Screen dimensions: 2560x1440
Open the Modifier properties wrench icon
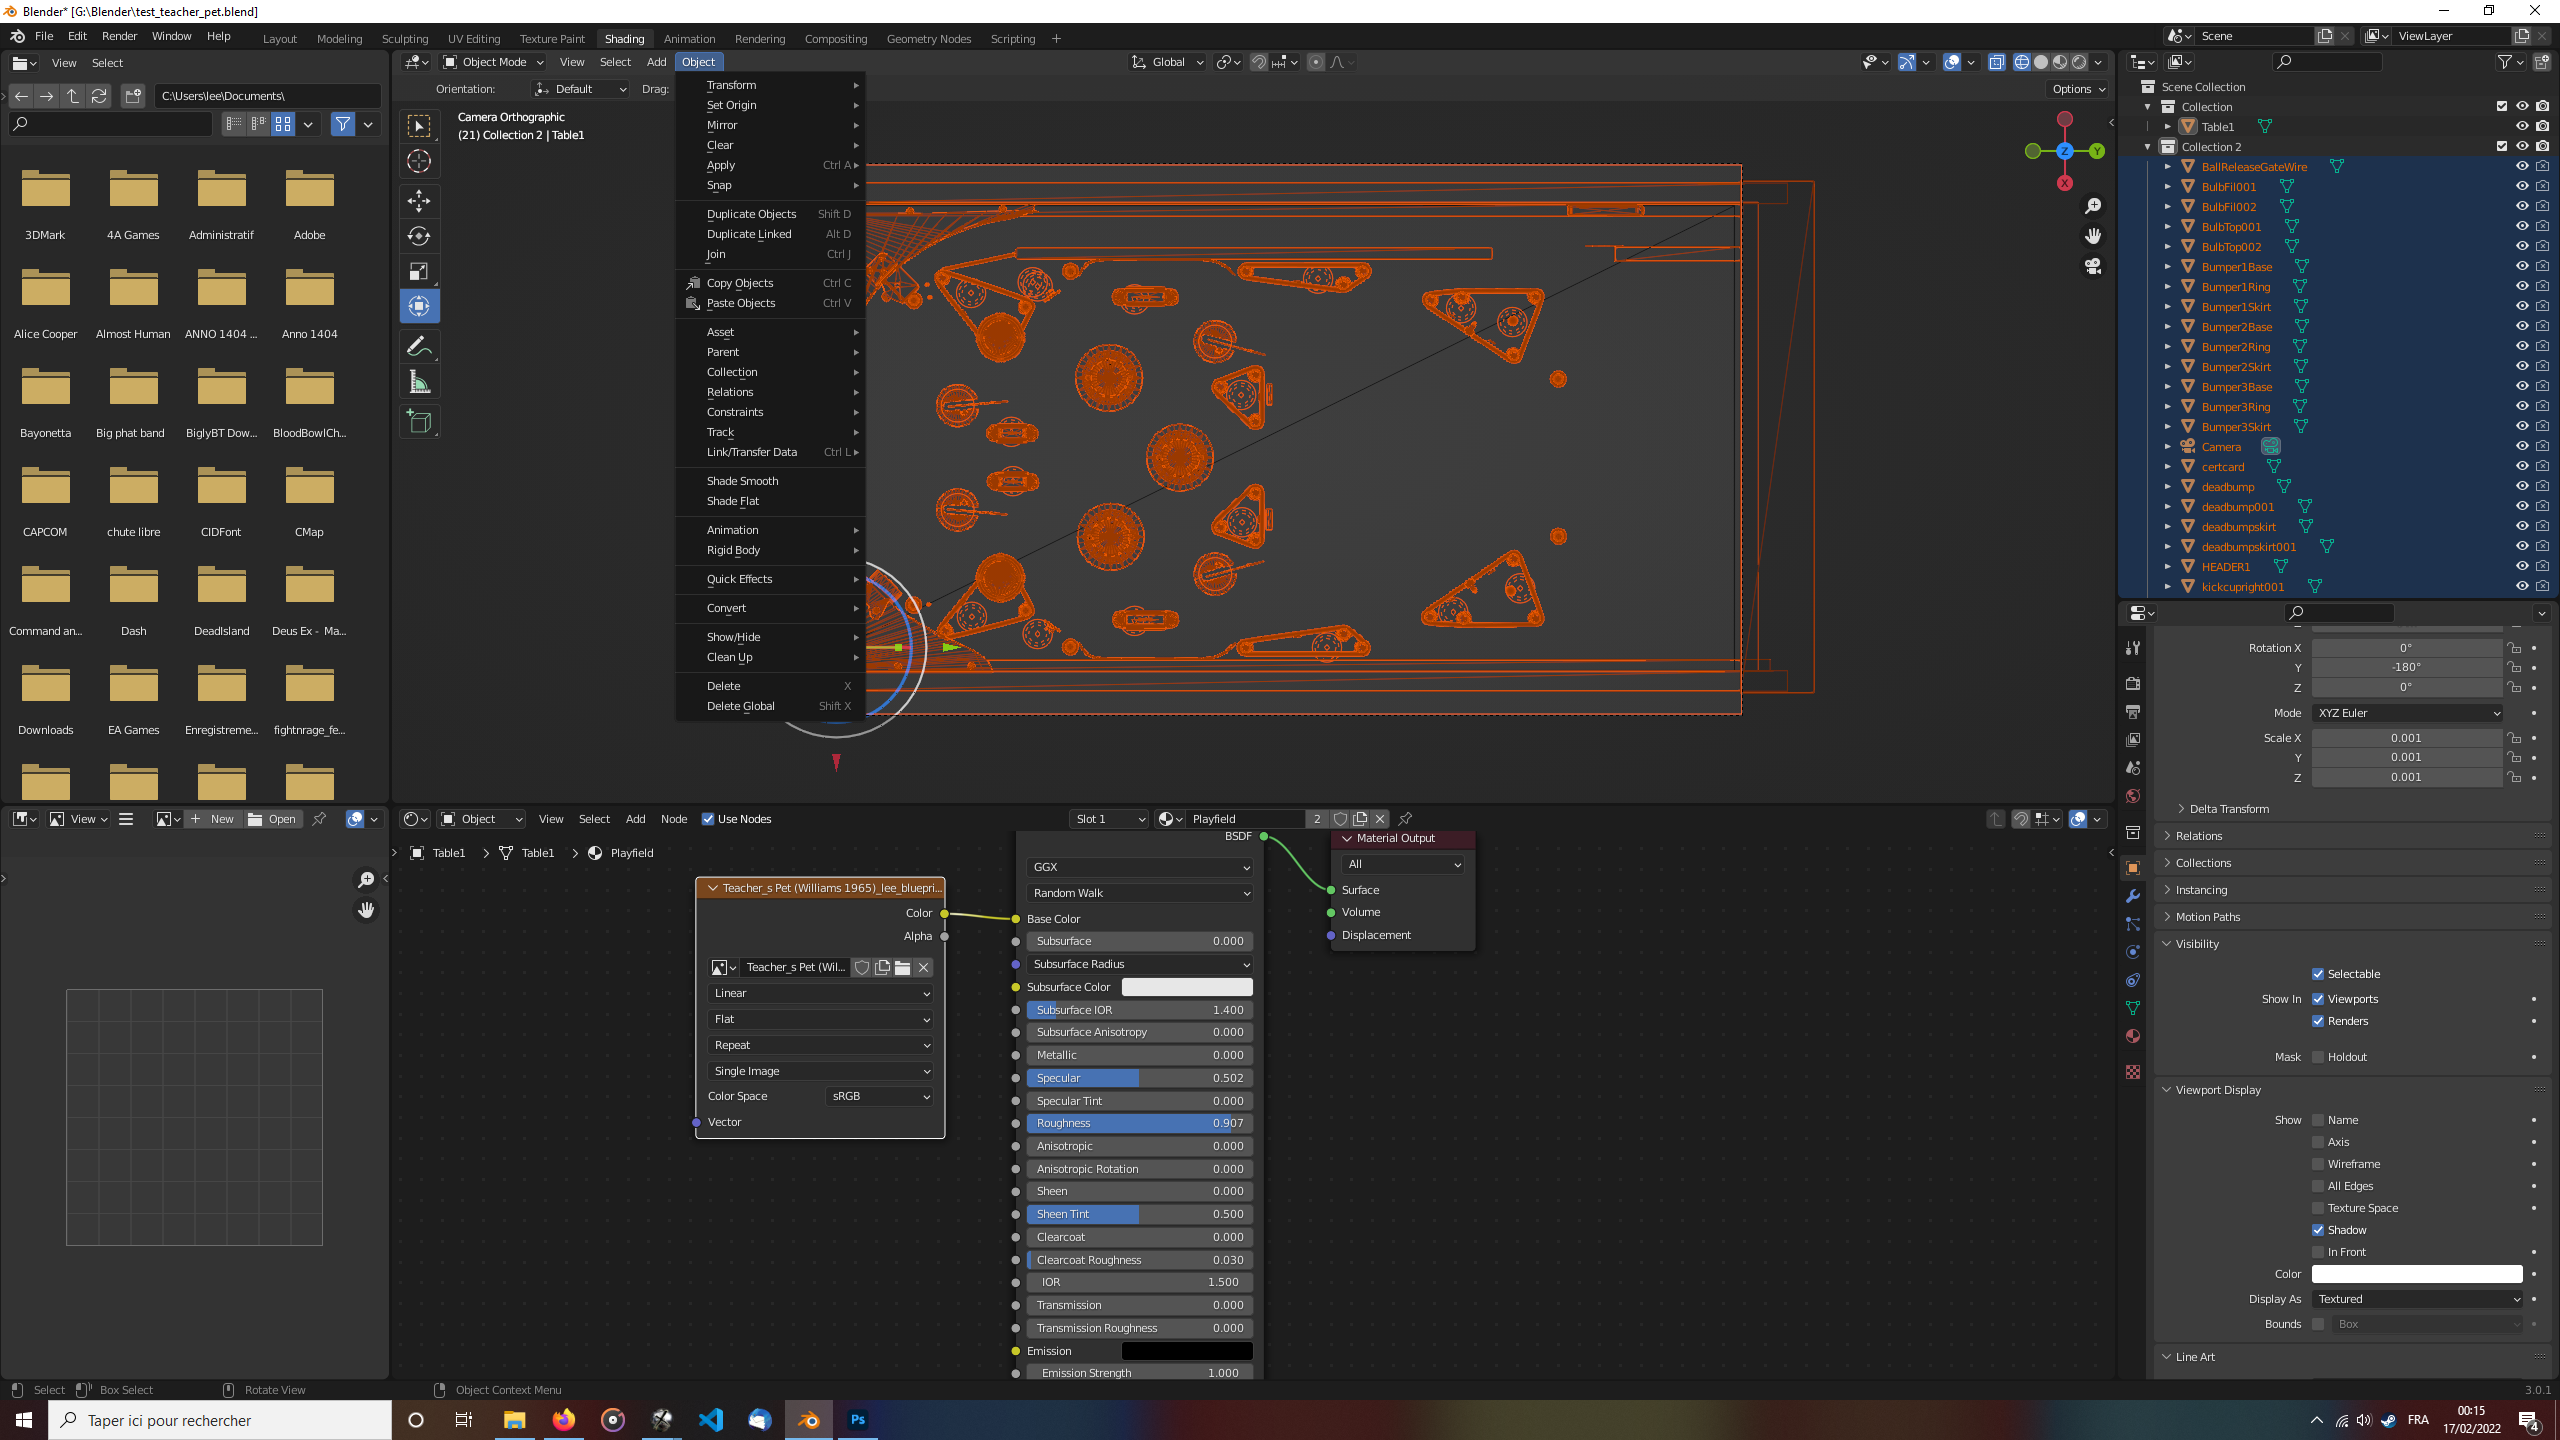coord(2133,896)
